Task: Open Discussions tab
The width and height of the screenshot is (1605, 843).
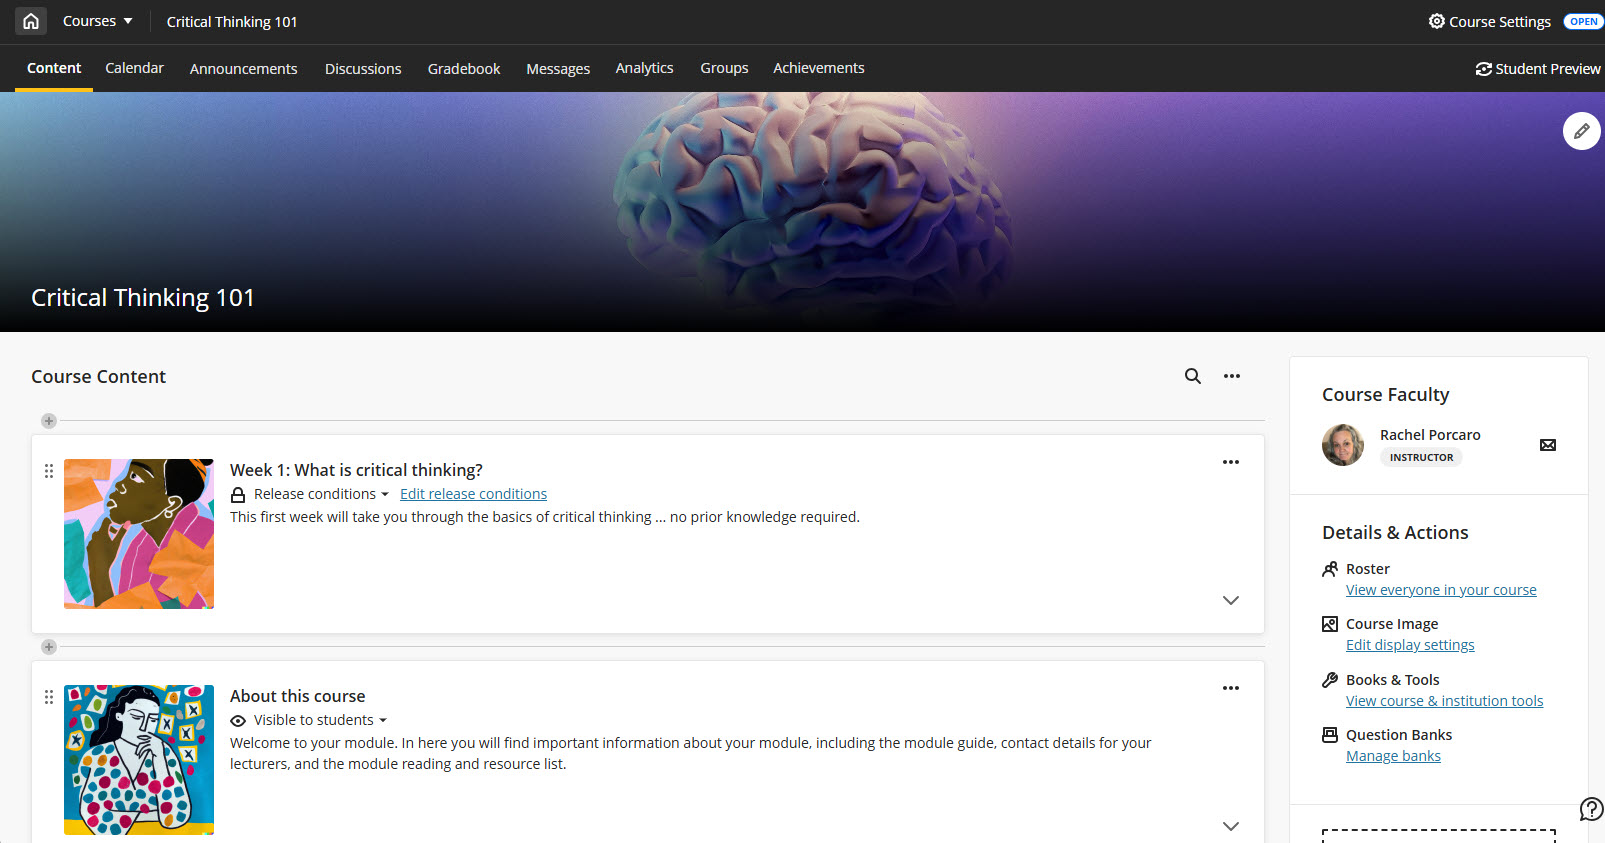Action: pos(363,69)
